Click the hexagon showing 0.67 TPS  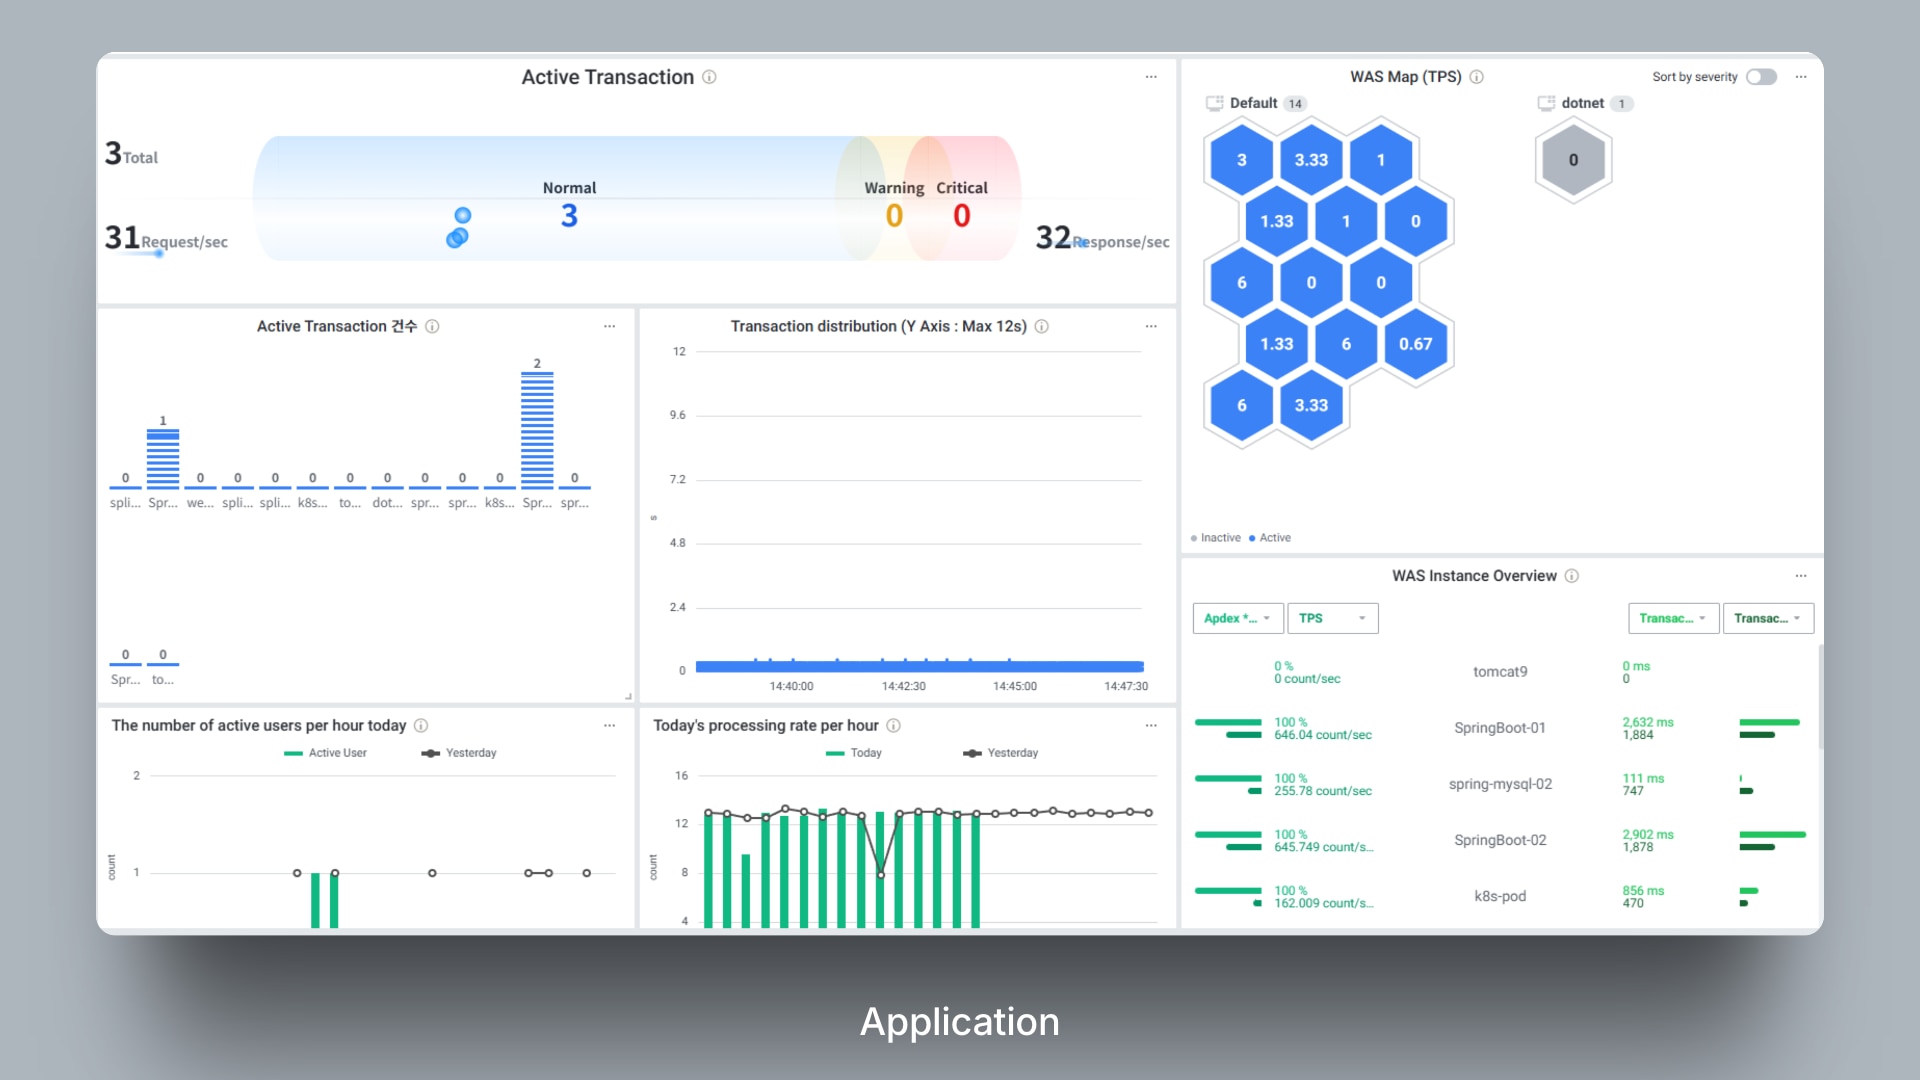pyautogui.click(x=1415, y=344)
